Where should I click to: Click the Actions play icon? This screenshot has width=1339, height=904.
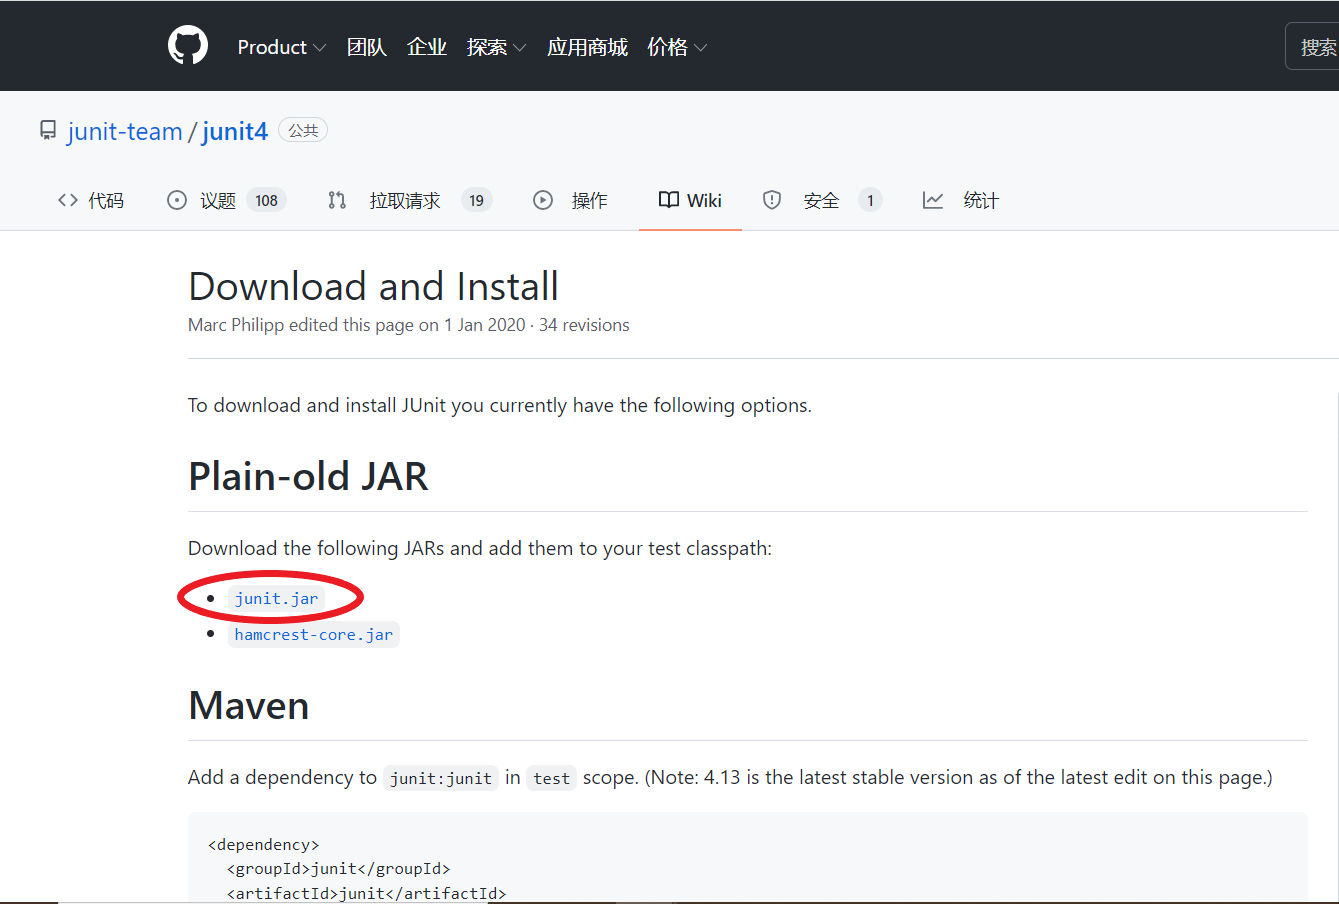543,200
